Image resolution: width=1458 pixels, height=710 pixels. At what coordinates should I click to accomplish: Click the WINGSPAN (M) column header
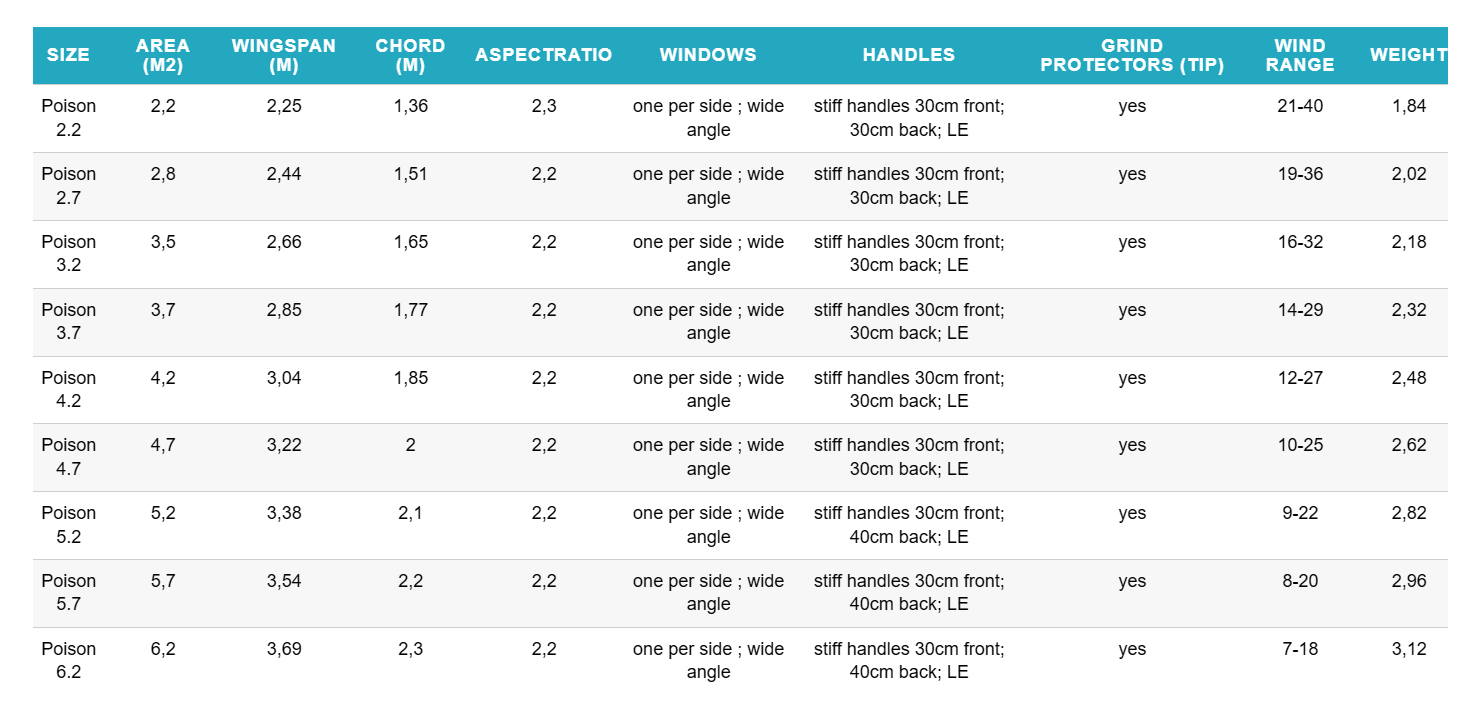(283, 55)
